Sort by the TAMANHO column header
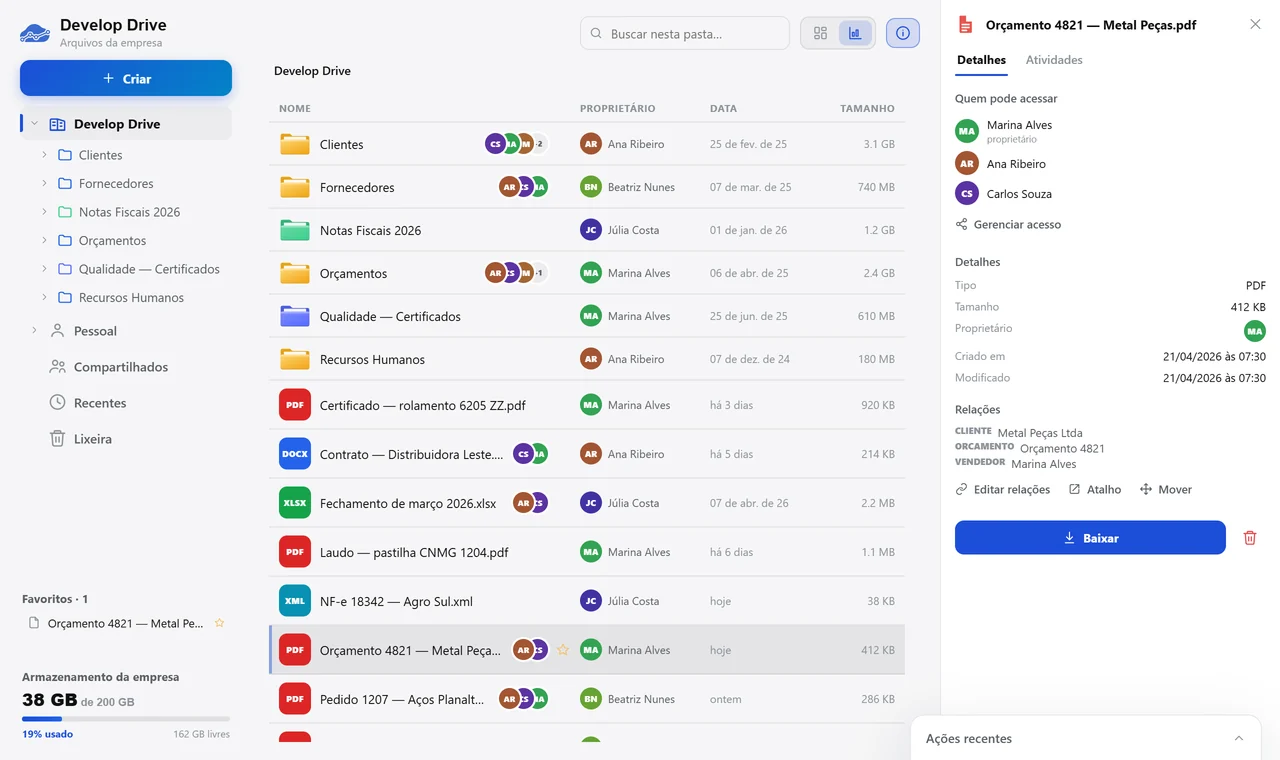1280x760 pixels. coord(867,108)
